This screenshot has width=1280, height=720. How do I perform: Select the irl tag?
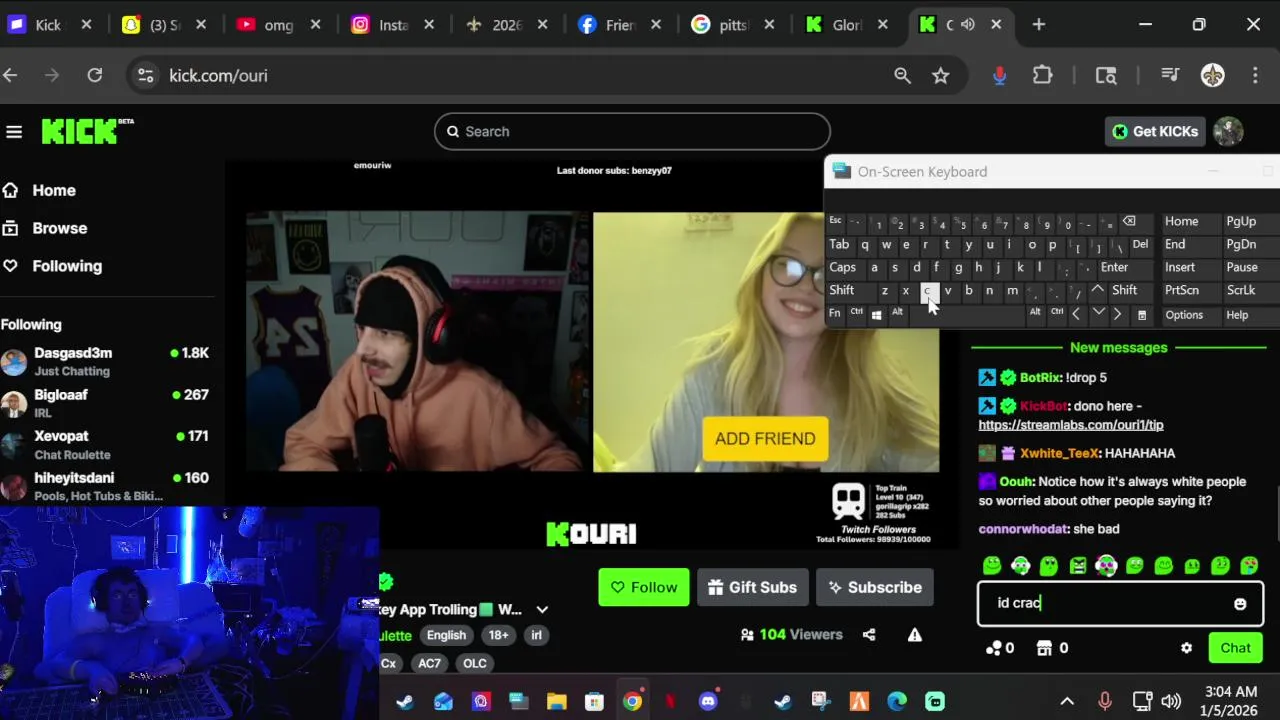(536, 635)
